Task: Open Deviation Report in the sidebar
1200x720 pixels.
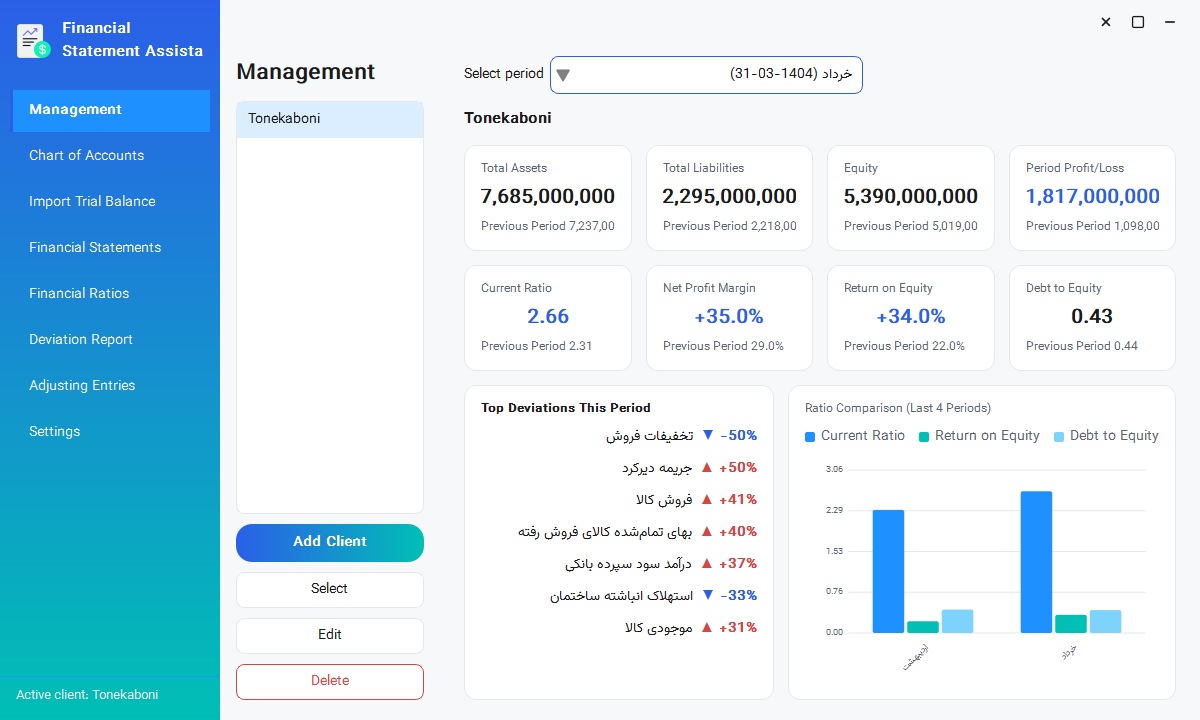Action: point(111,340)
